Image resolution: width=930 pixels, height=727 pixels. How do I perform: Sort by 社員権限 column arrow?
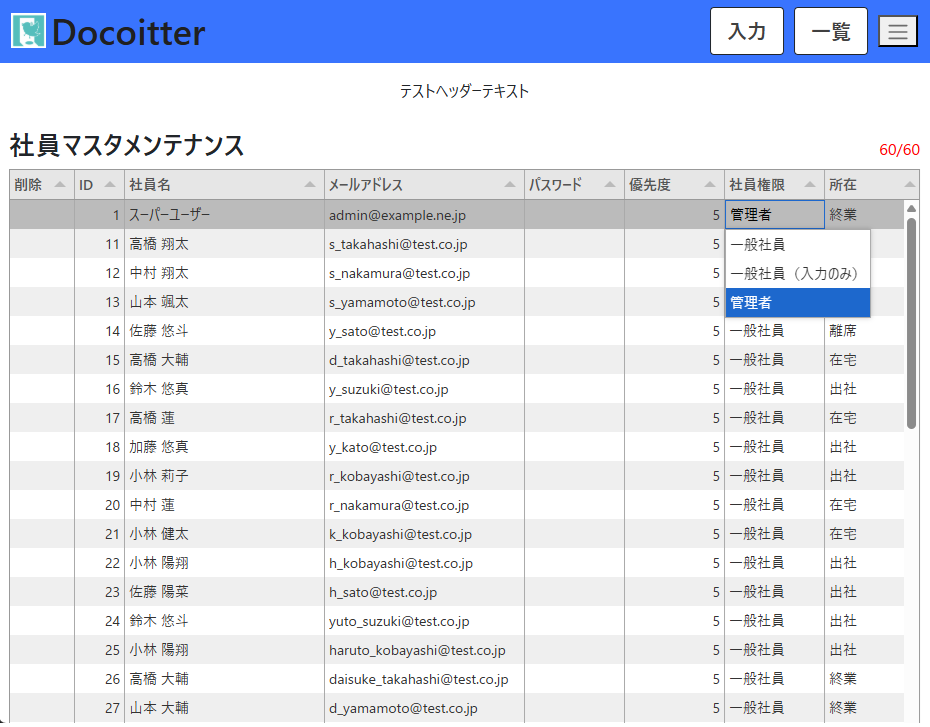click(809, 185)
